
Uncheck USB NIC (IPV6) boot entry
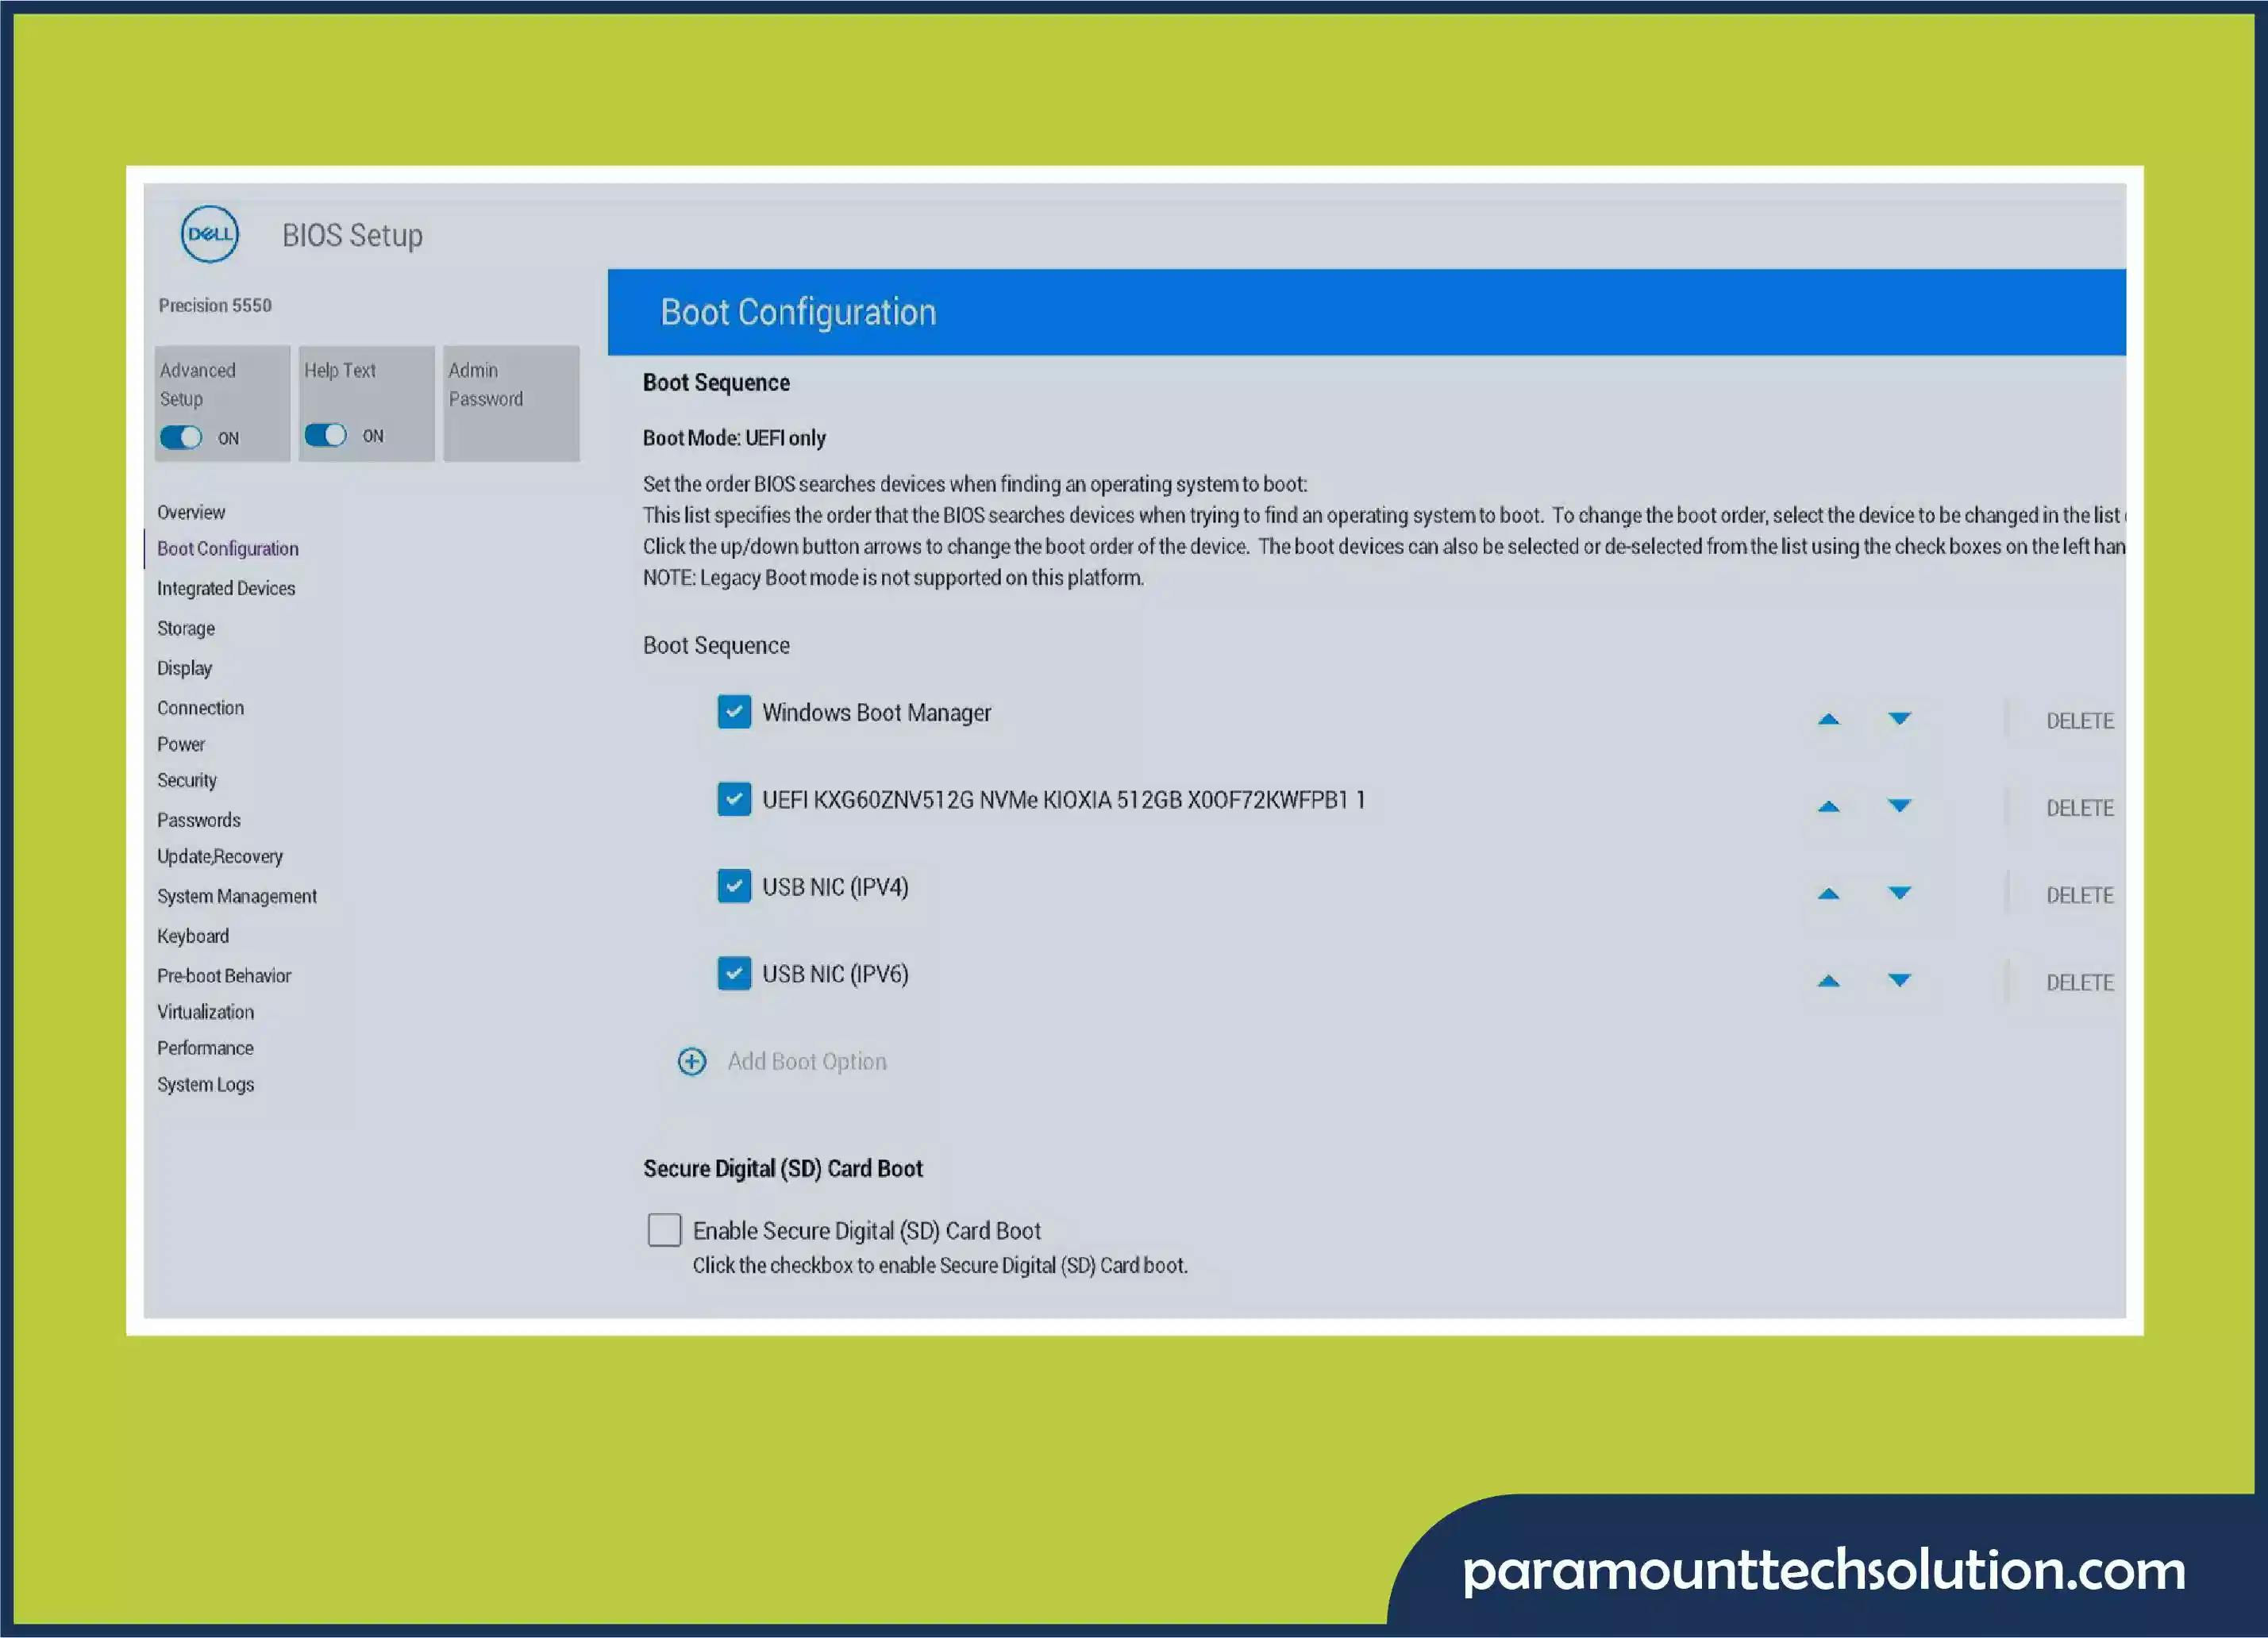[734, 973]
